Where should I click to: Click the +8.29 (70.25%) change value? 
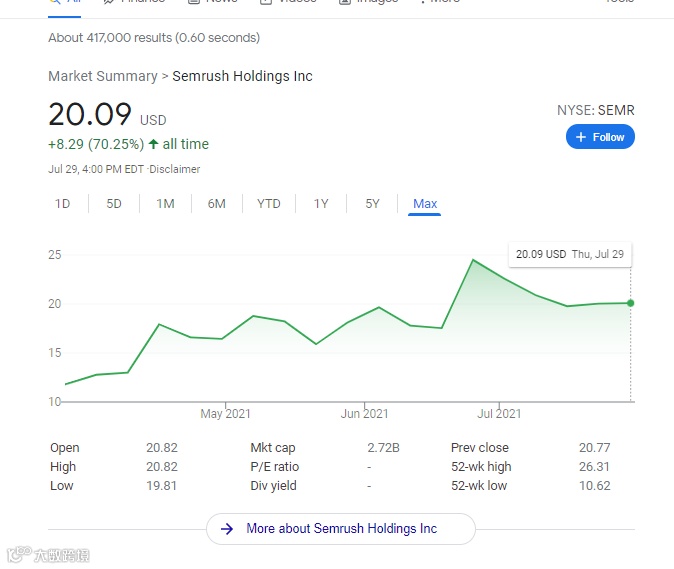(x=96, y=144)
